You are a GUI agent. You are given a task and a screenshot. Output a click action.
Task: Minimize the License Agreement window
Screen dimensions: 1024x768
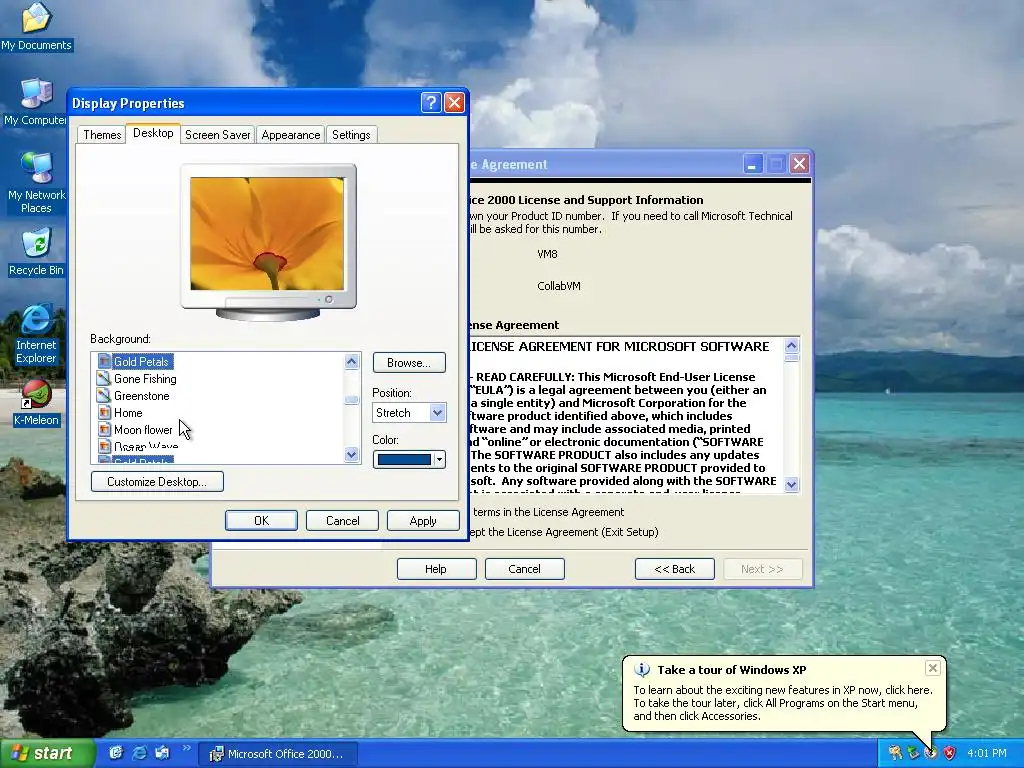pos(752,164)
